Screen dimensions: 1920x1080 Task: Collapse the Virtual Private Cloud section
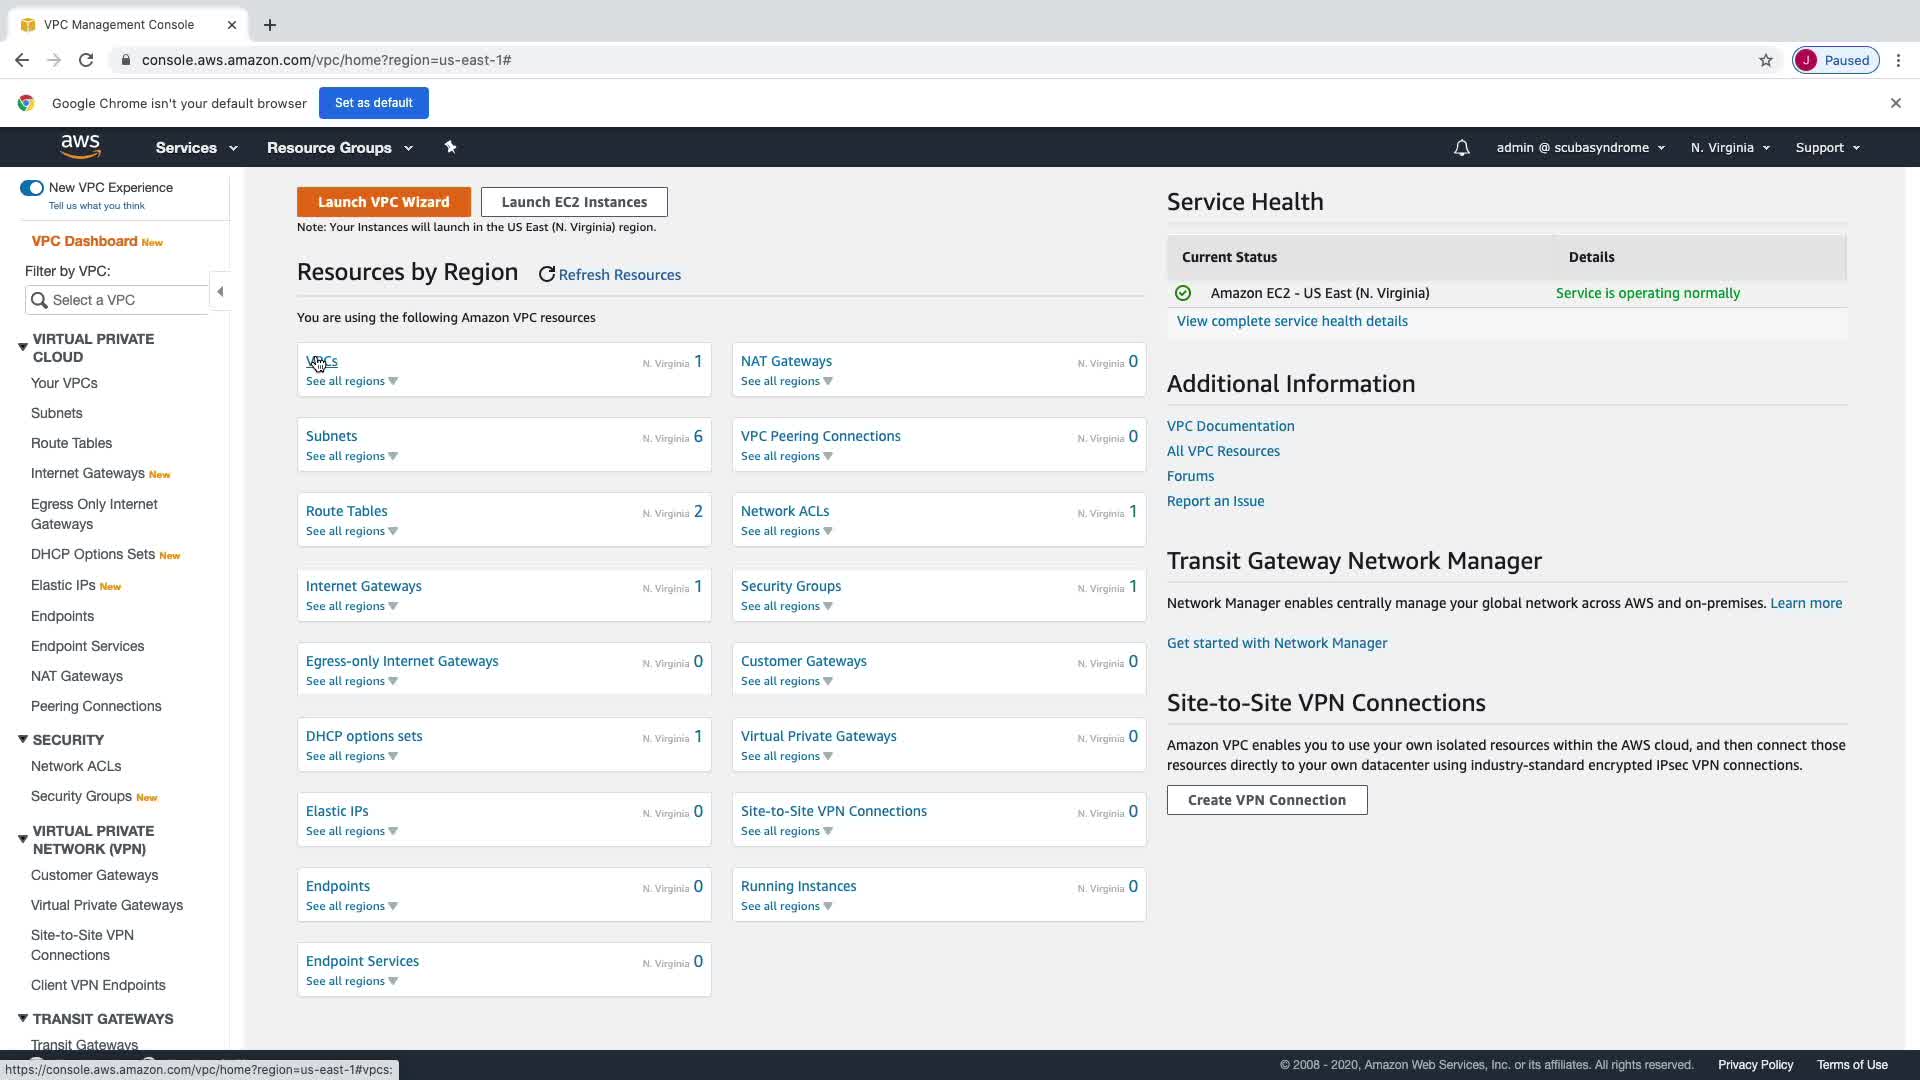click(22, 347)
